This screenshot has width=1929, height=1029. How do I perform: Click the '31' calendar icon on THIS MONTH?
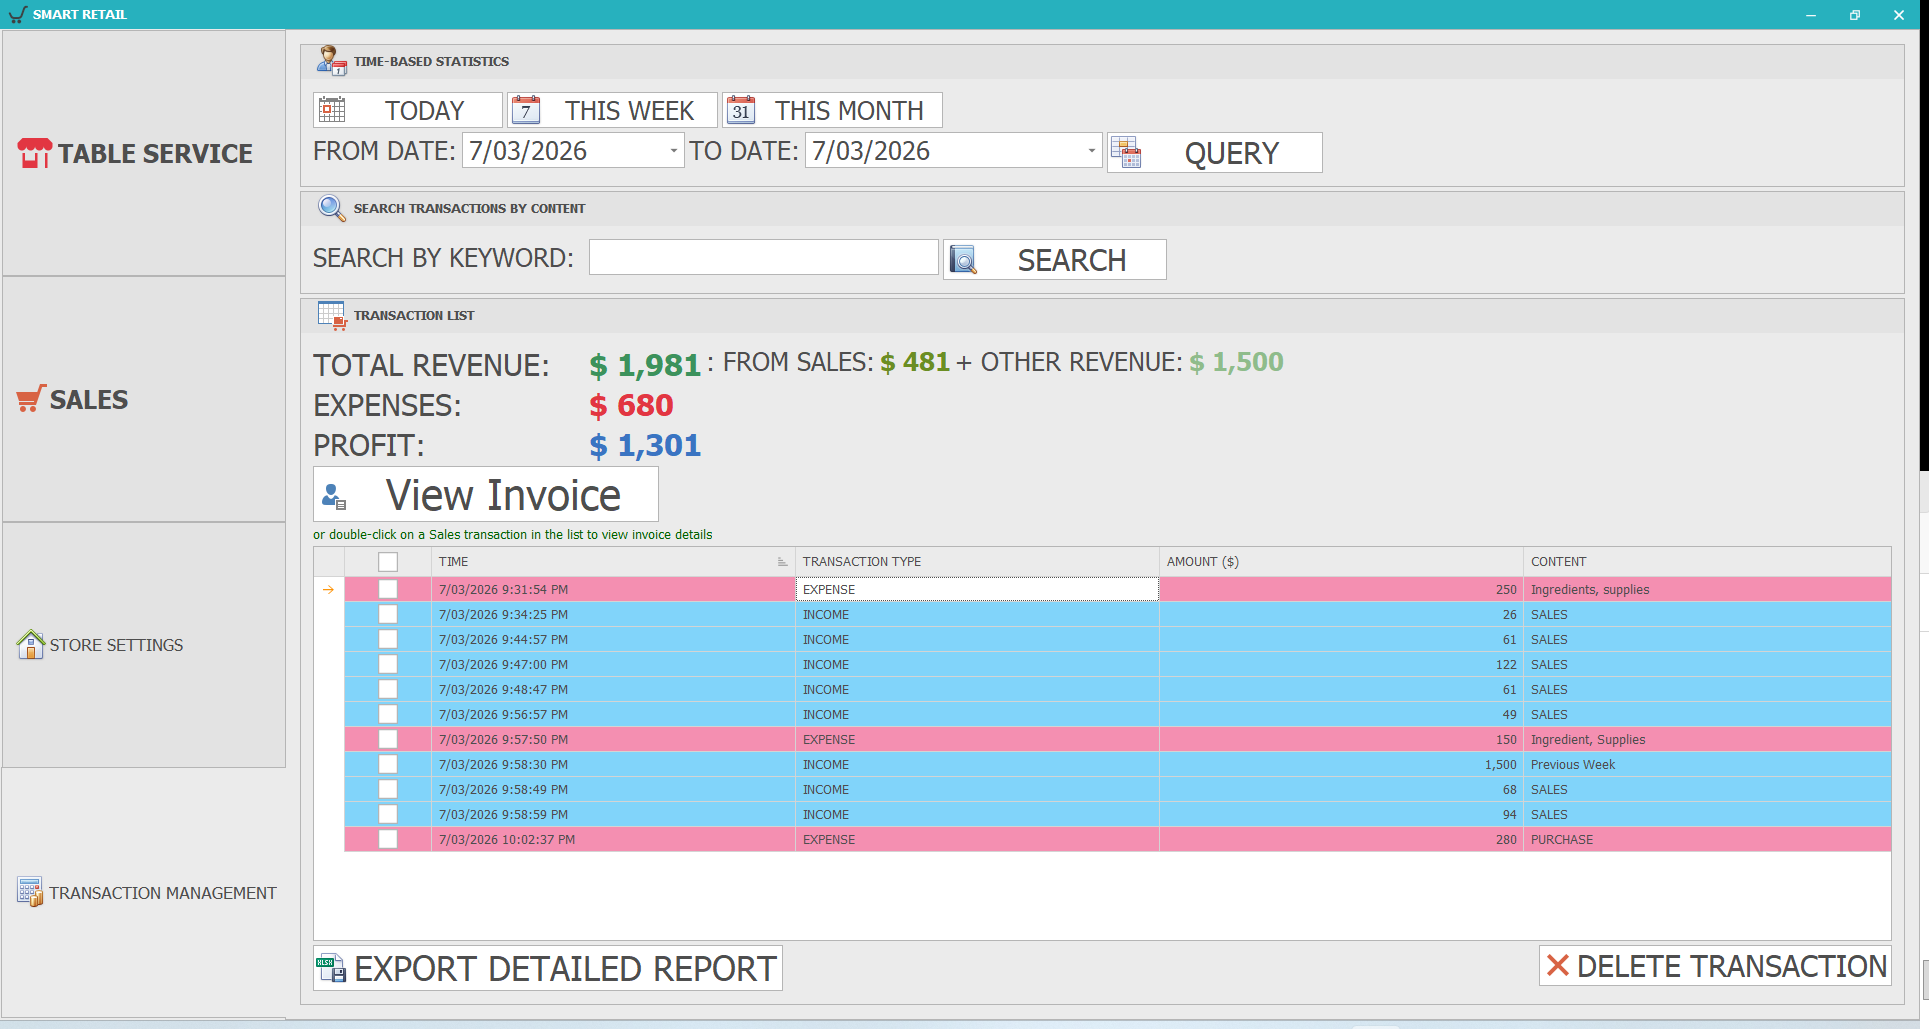(x=741, y=110)
